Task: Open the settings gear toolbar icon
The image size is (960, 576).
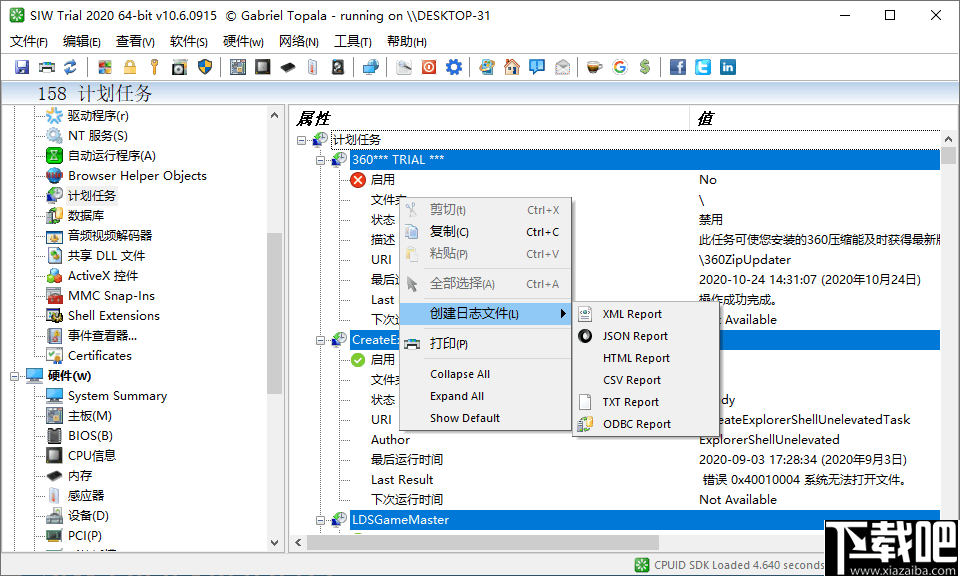Action: pyautogui.click(x=454, y=66)
